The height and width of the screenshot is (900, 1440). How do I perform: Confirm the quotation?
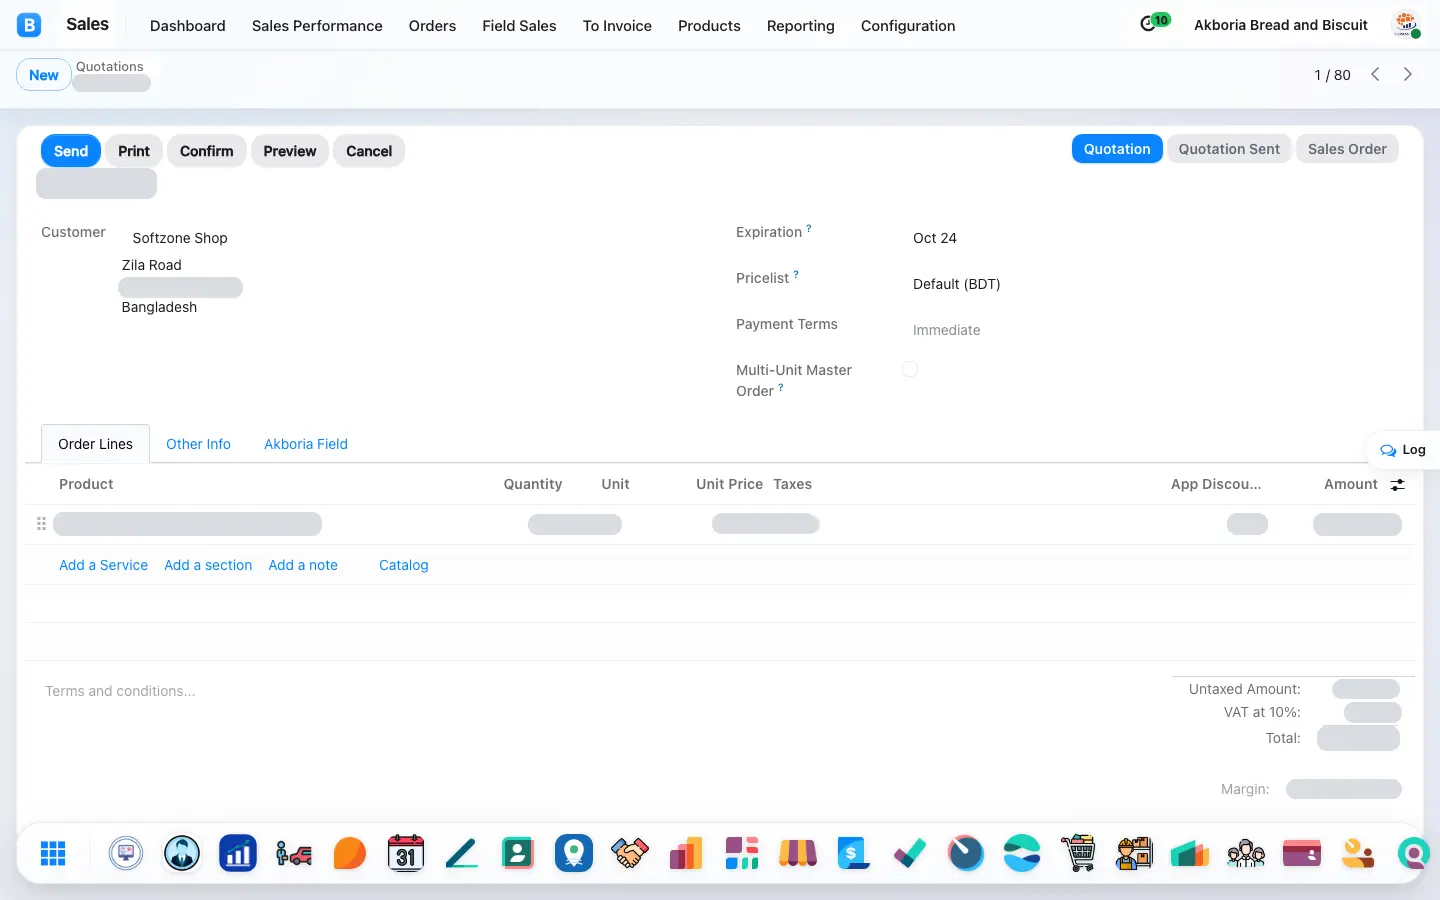(206, 151)
